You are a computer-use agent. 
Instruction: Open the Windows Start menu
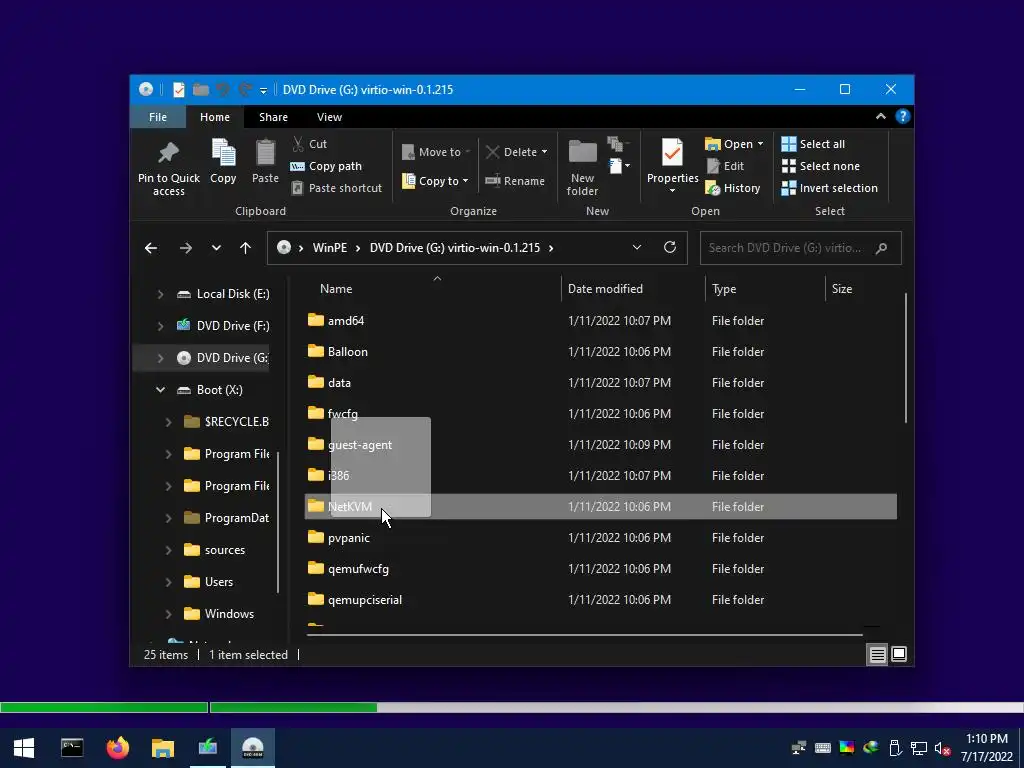coord(24,748)
